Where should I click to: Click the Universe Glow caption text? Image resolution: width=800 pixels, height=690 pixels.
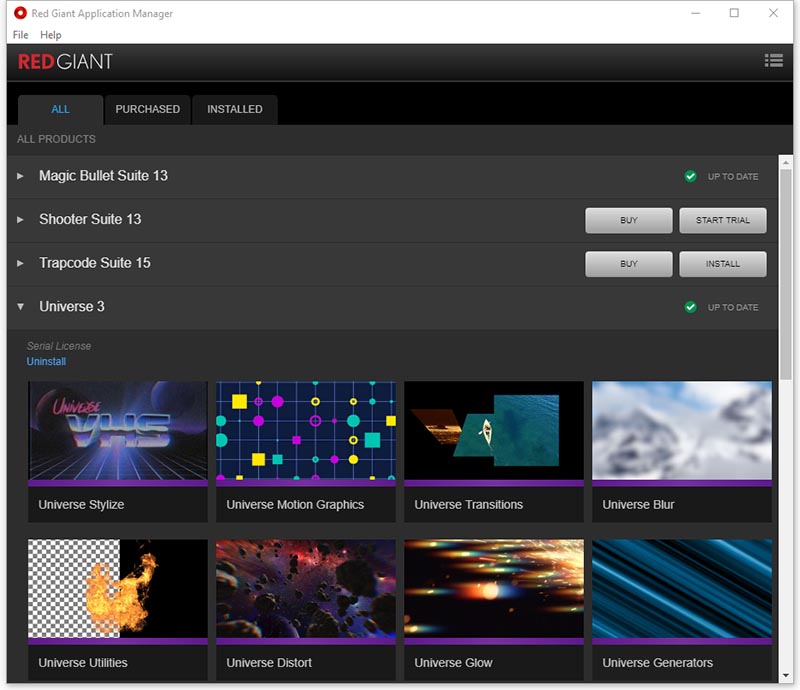(x=453, y=663)
